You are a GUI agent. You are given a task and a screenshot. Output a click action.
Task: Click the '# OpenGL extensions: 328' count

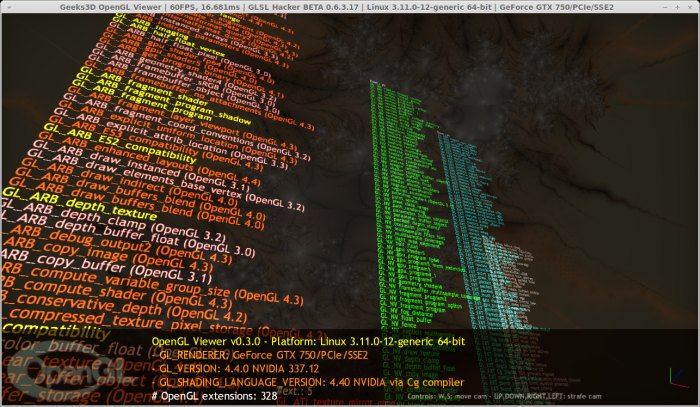tap(214, 396)
